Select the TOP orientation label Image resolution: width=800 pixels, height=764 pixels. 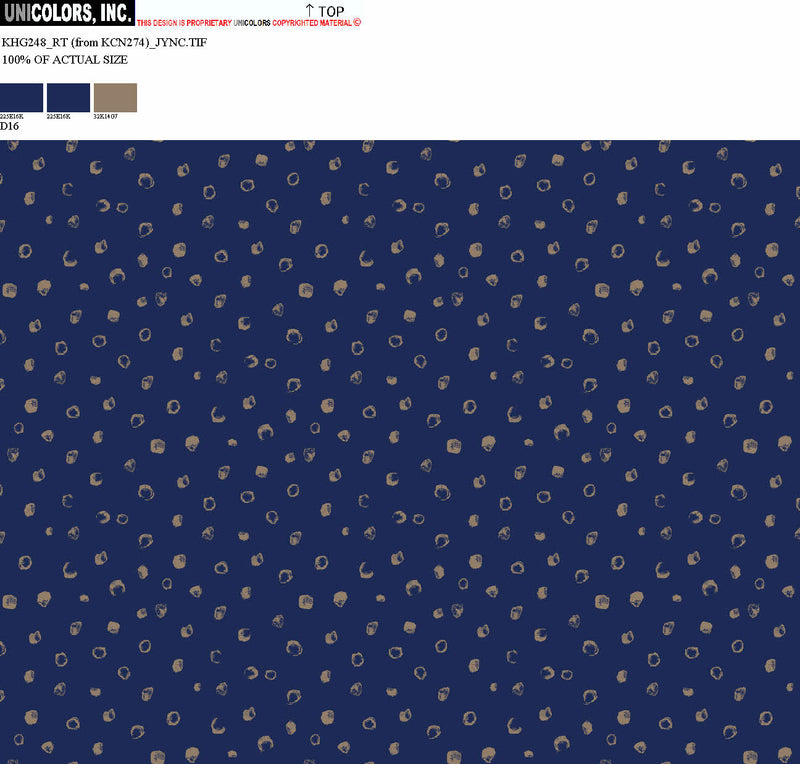point(331,11)
